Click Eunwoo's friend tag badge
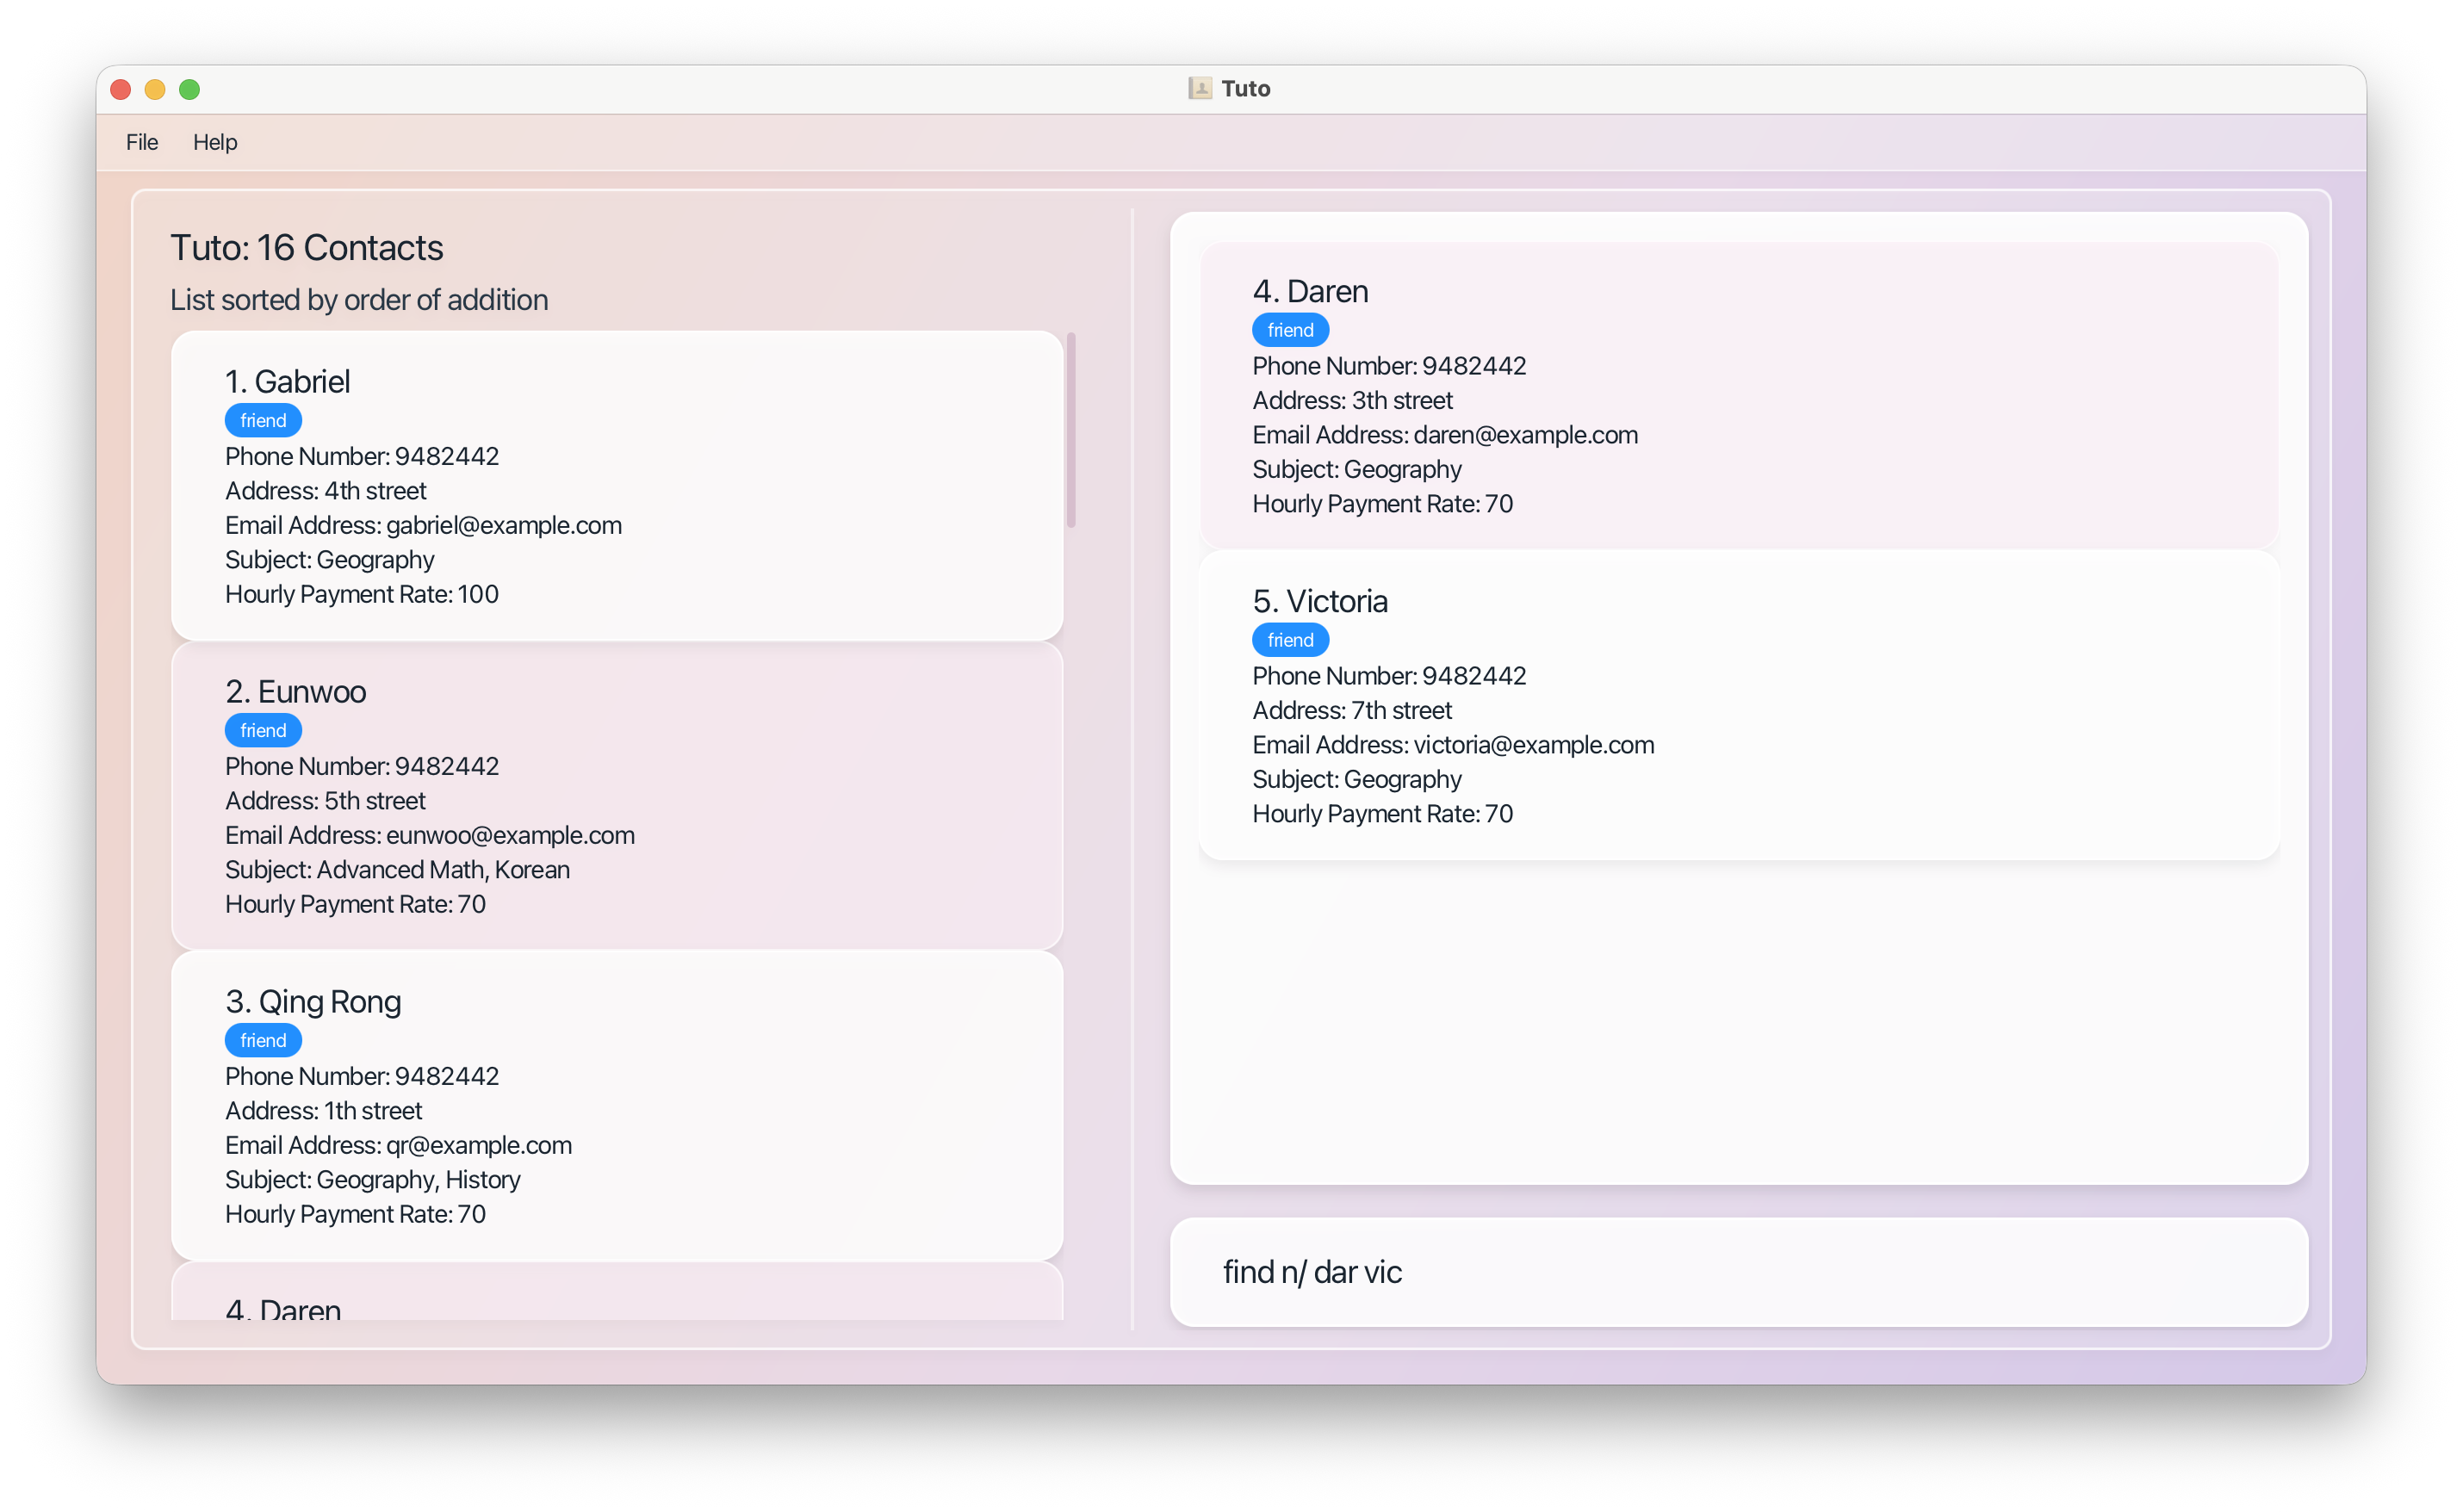Screen dimensions: 2463x1512 [263, 730]
